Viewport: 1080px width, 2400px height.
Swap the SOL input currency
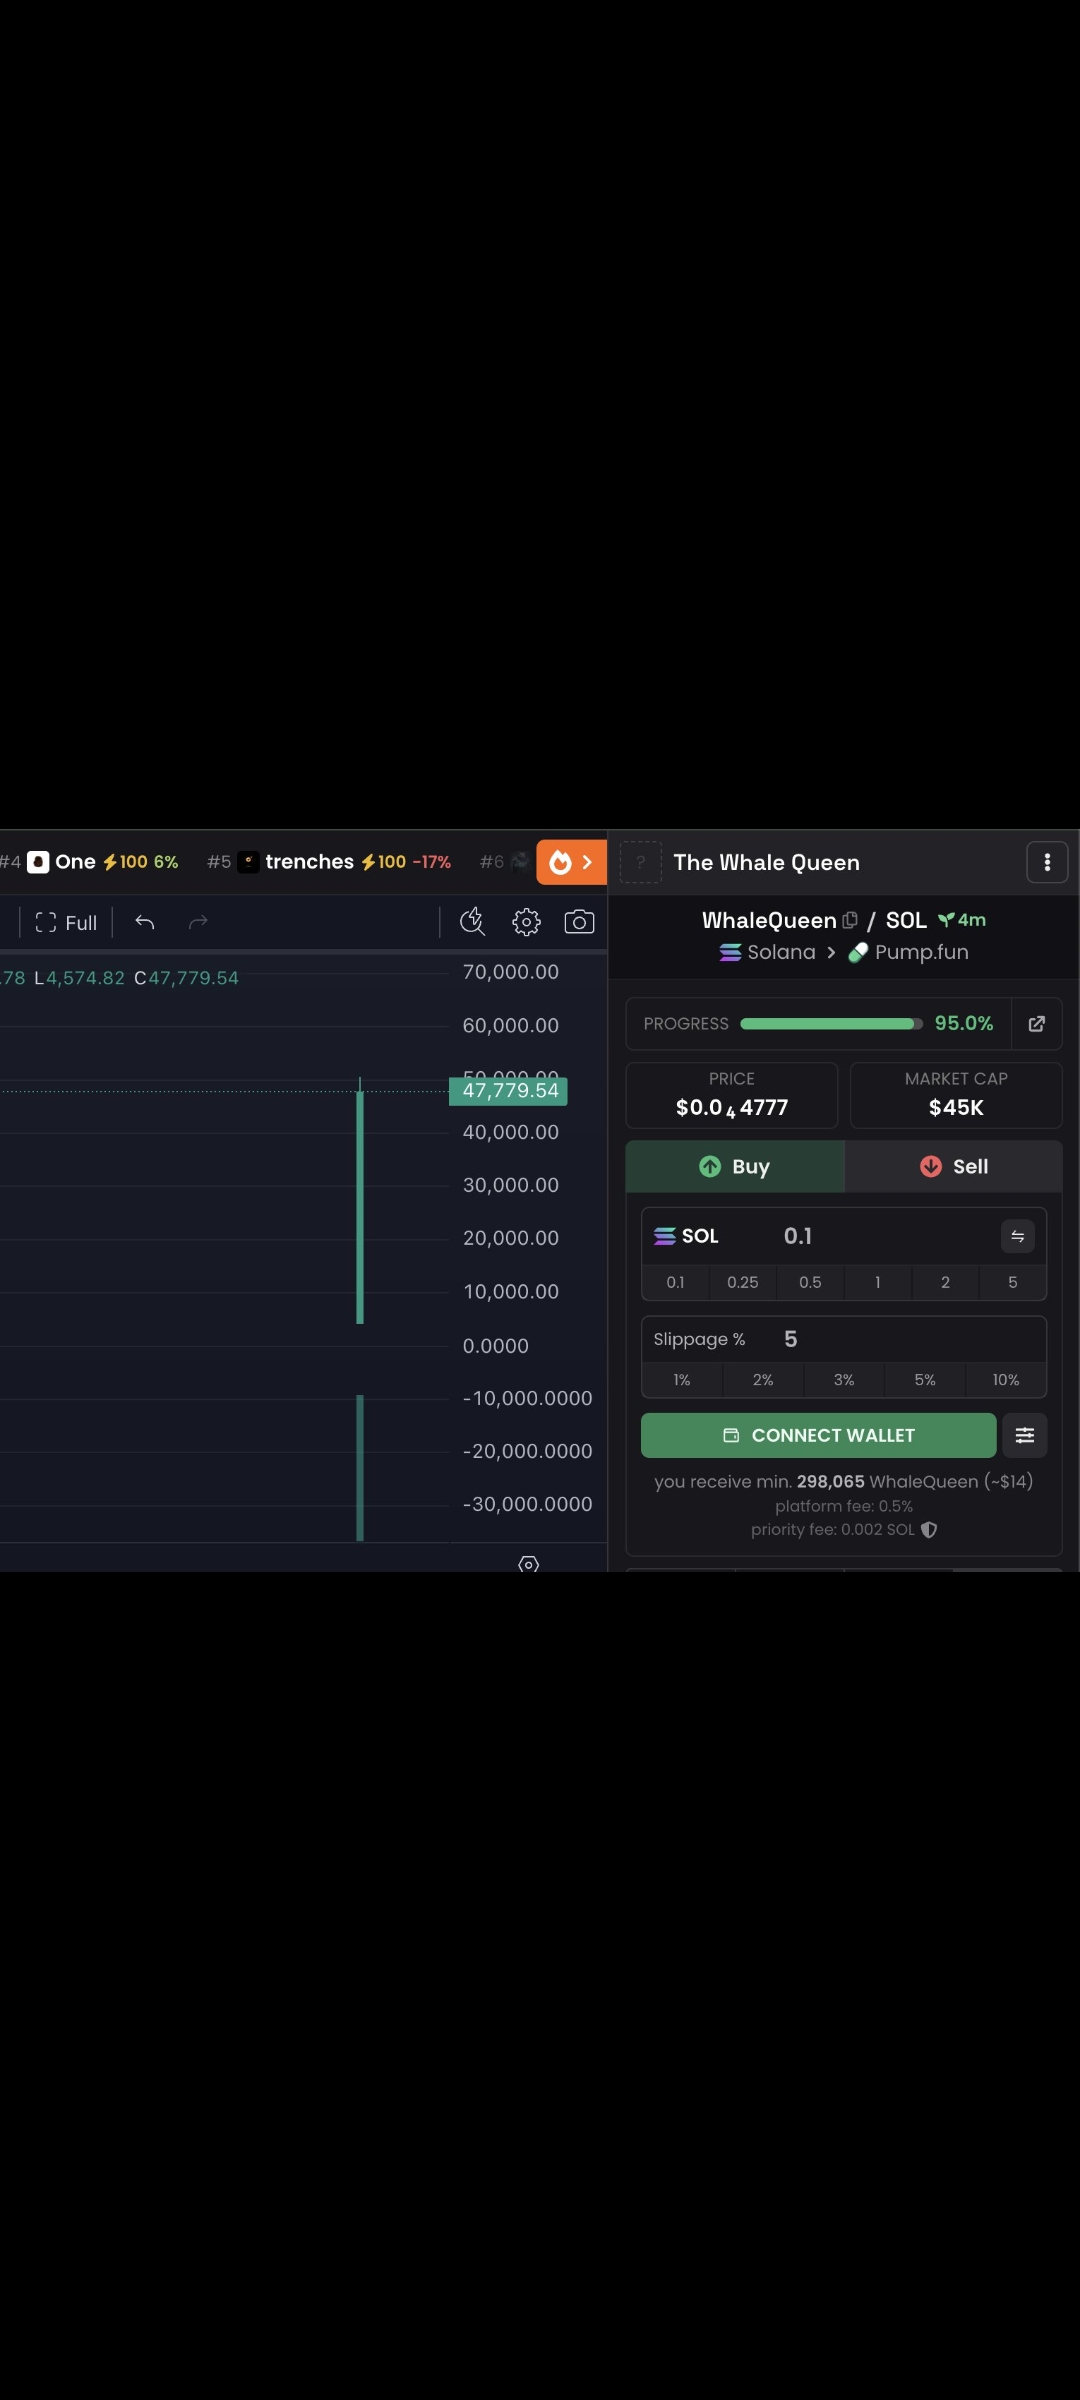(x=1018, y=1236)
